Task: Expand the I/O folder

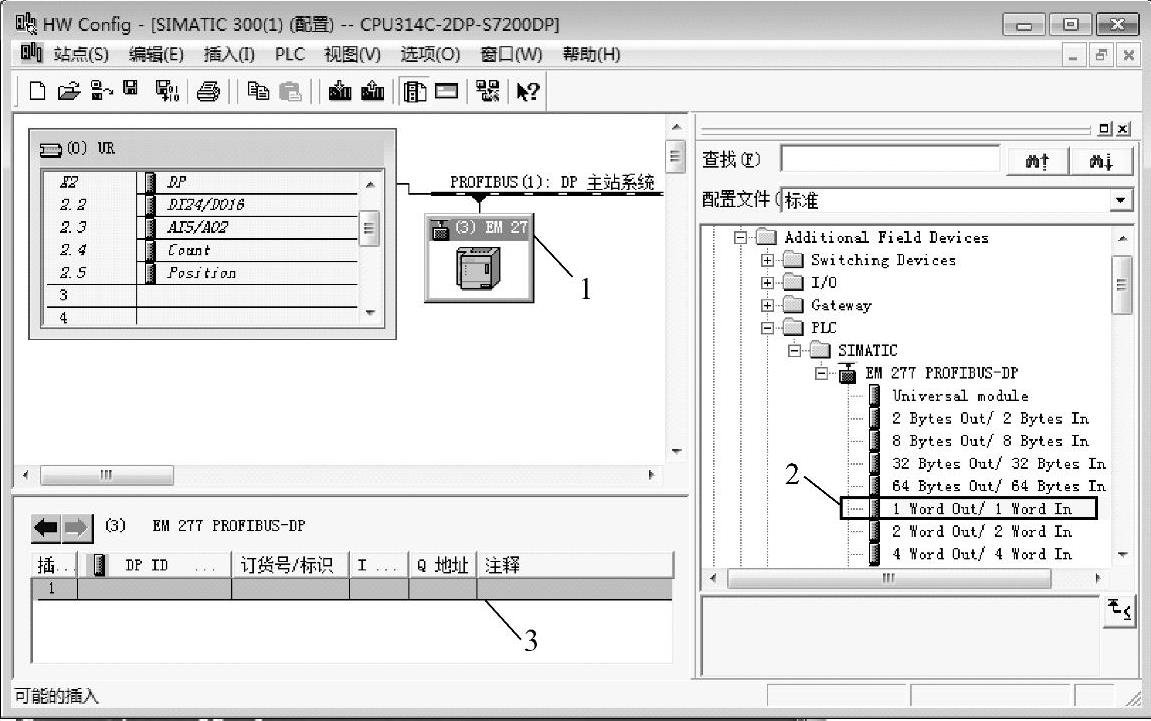Action: tap(767, 283)
